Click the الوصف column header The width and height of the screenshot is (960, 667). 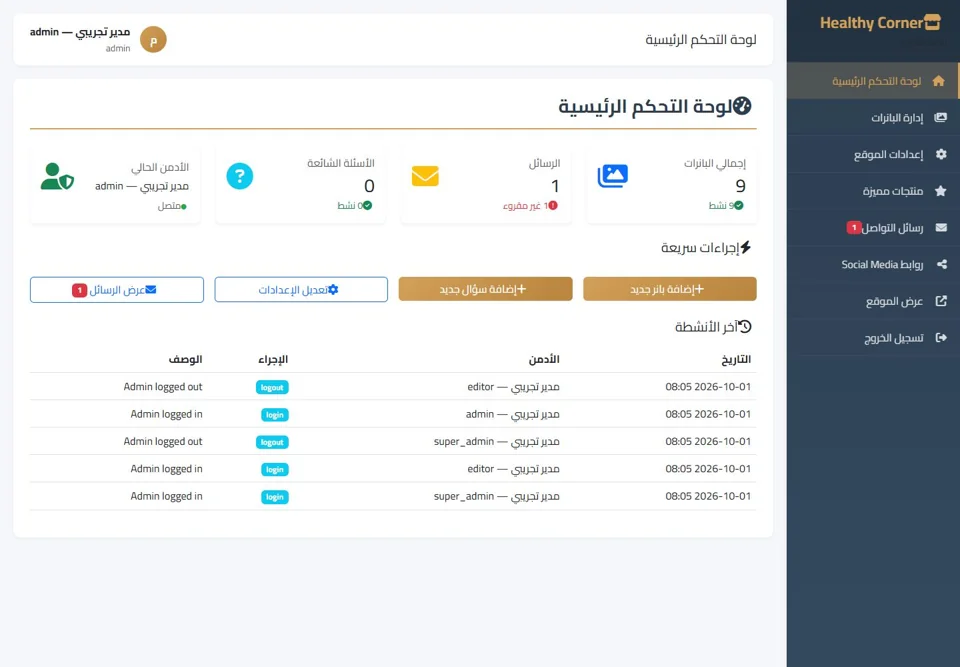(x=186, y=359)
